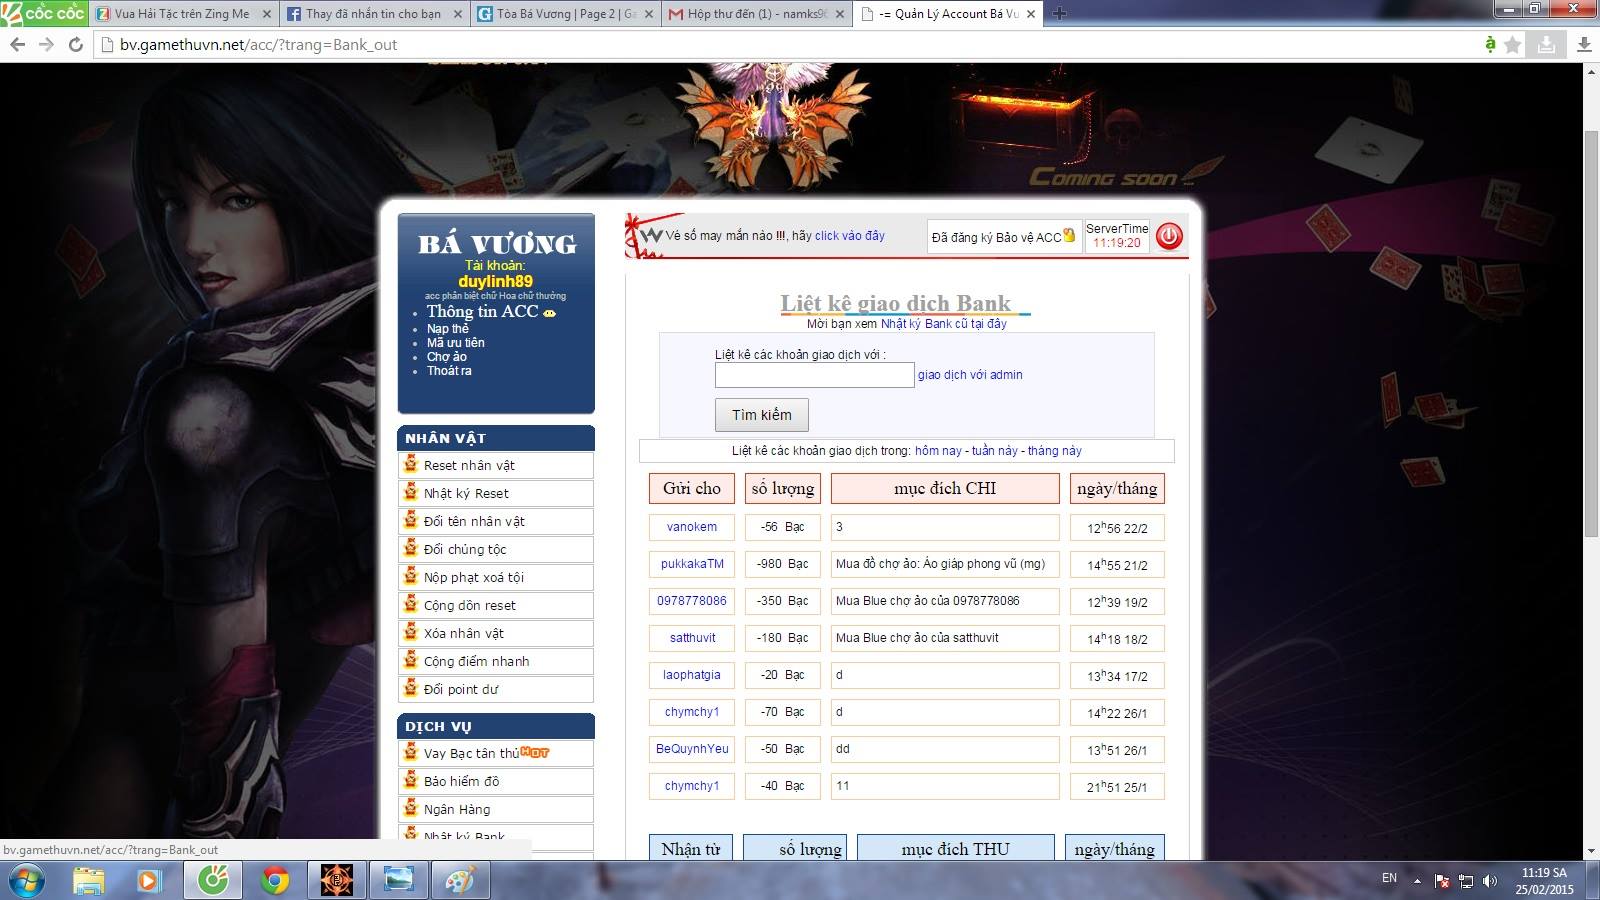
Task: Click the face icon next to Thông tin ACC
Action: click(549, 313)
